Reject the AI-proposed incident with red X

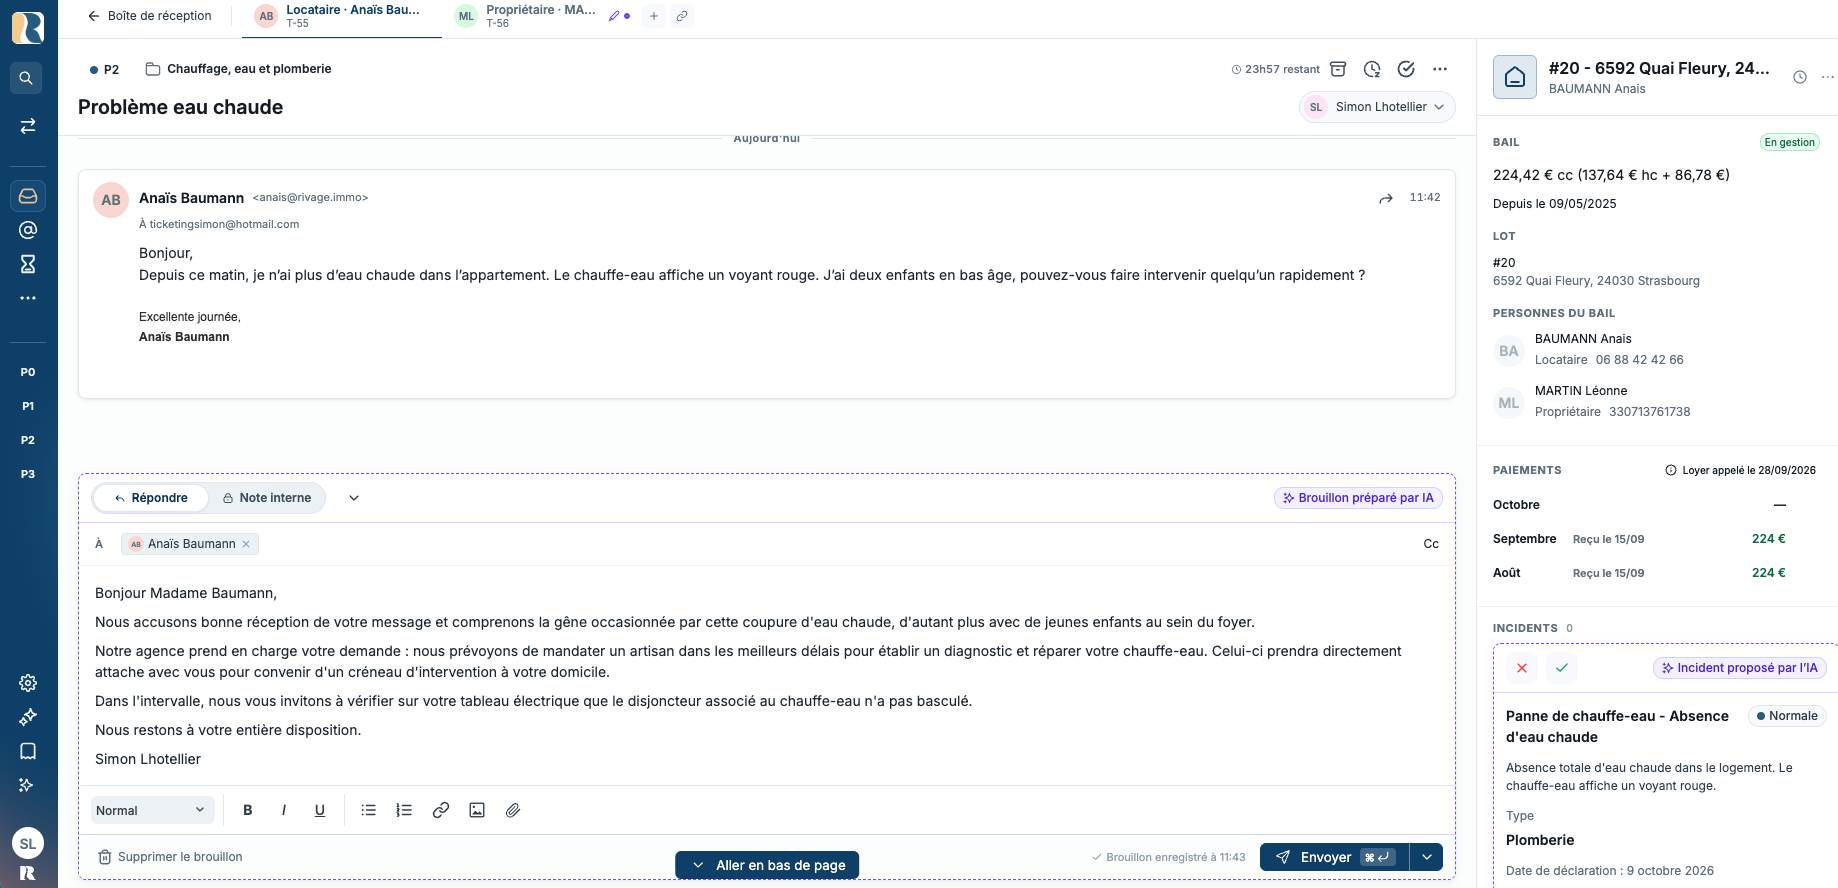coord(1522,668)
